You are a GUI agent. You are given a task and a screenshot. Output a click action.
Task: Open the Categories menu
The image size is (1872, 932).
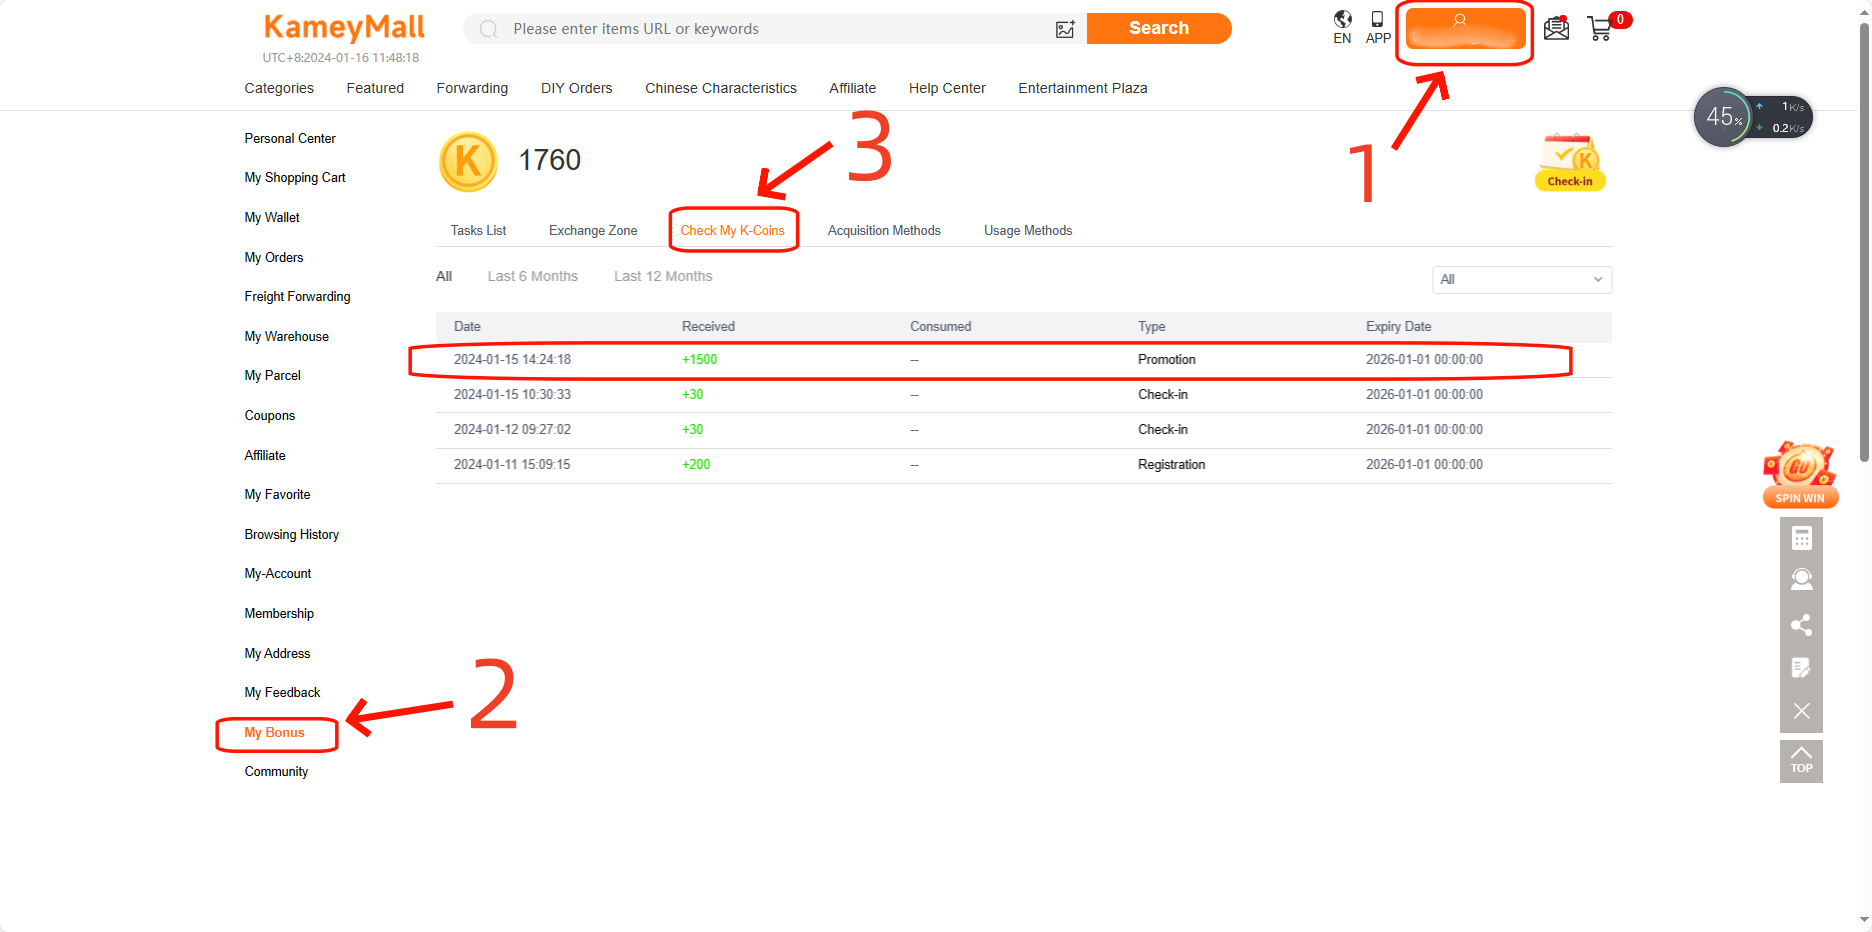[279, 88]
